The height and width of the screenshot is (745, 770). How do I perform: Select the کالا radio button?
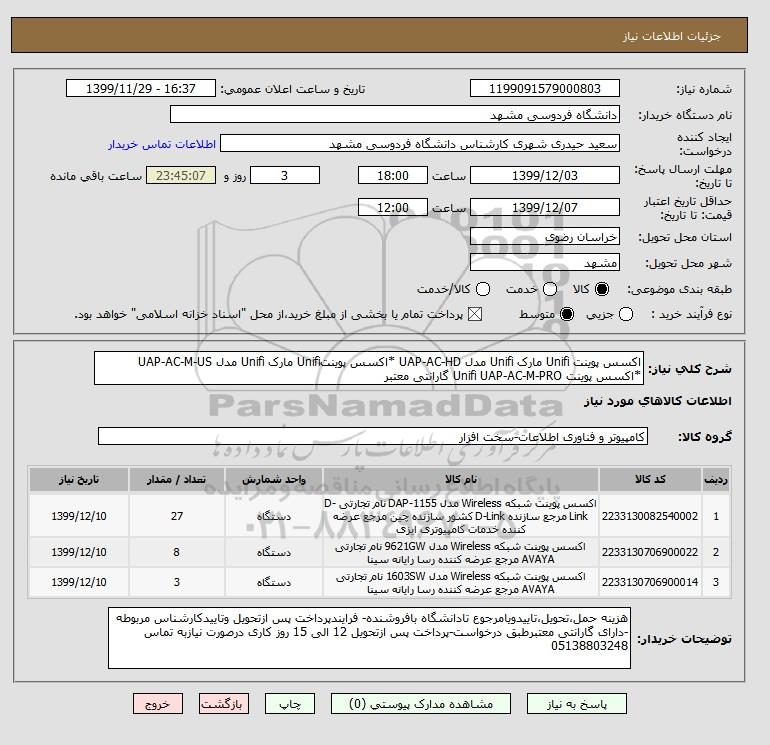pyautogui.click(x=602, y=289)
